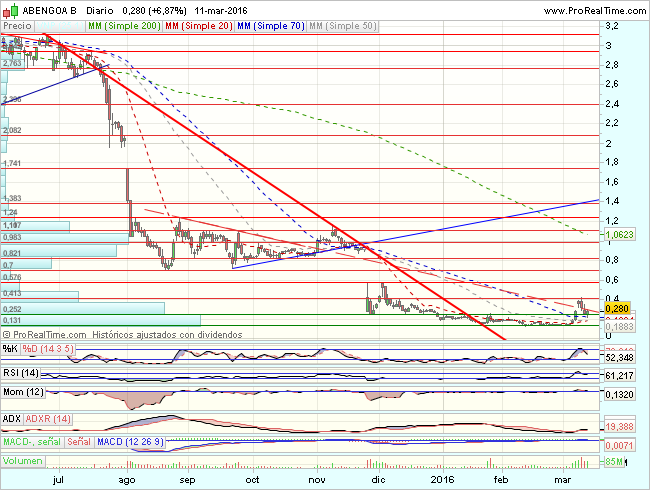Select the MM (Simple 50) label
The image size is (650, 490).
tap(343, 26)
